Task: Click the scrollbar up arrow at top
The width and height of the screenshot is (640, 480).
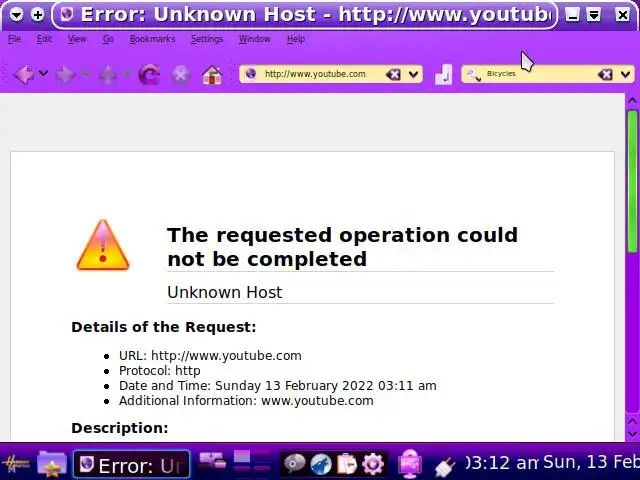Action: pyautogui.click(x=632, y=100)
